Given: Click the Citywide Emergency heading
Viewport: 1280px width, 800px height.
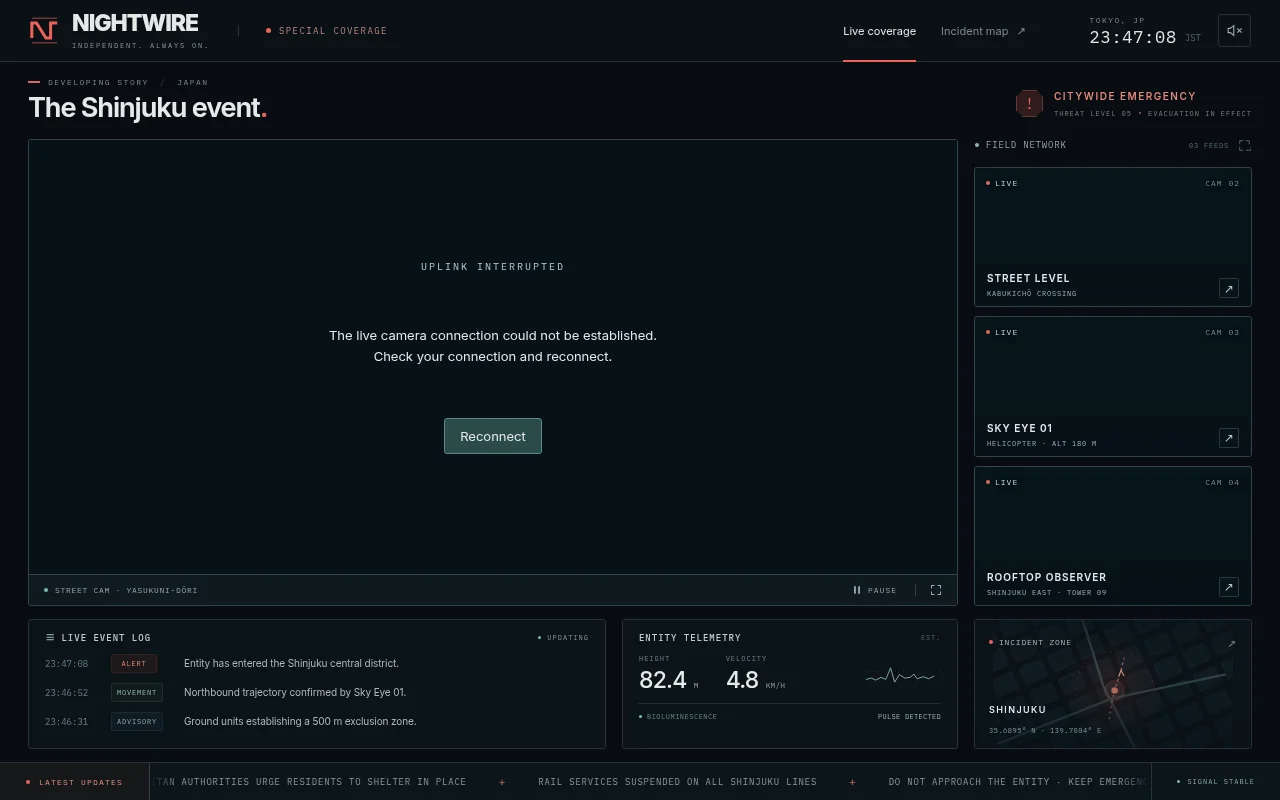Looking at the screenshot, I should [x=1125, y=96].
